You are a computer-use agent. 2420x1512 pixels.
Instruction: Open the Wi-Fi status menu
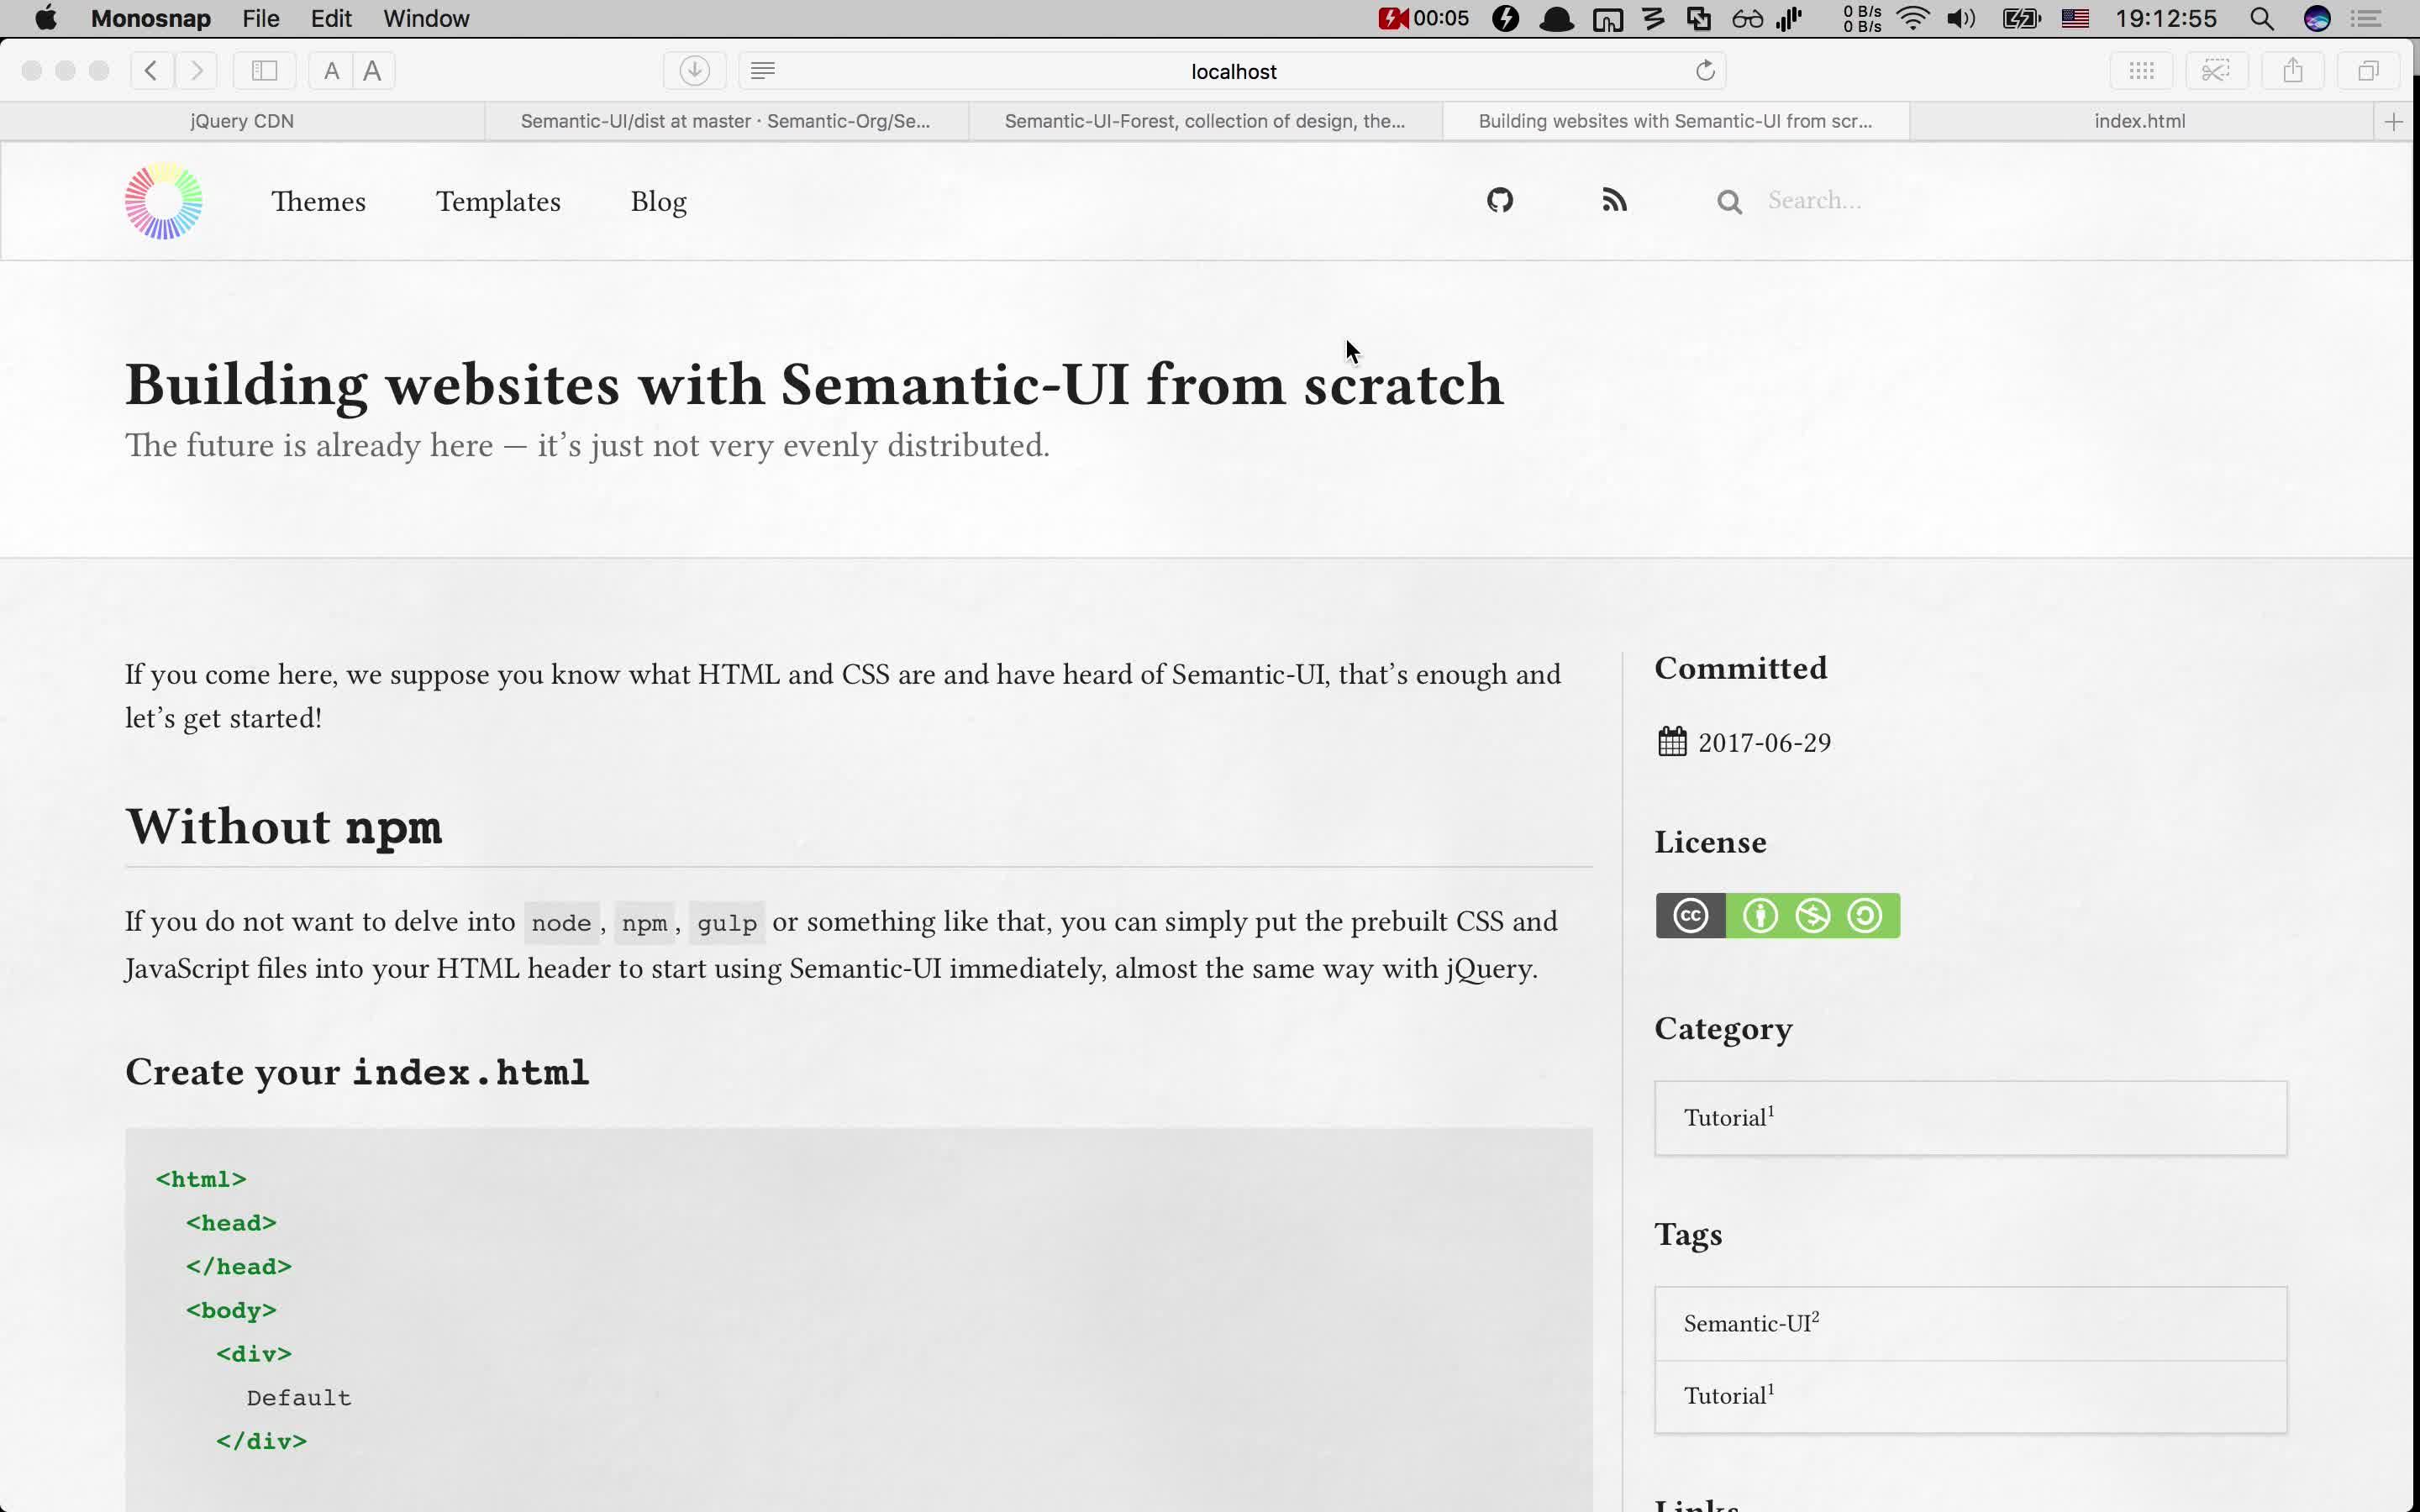point(1912,18)
